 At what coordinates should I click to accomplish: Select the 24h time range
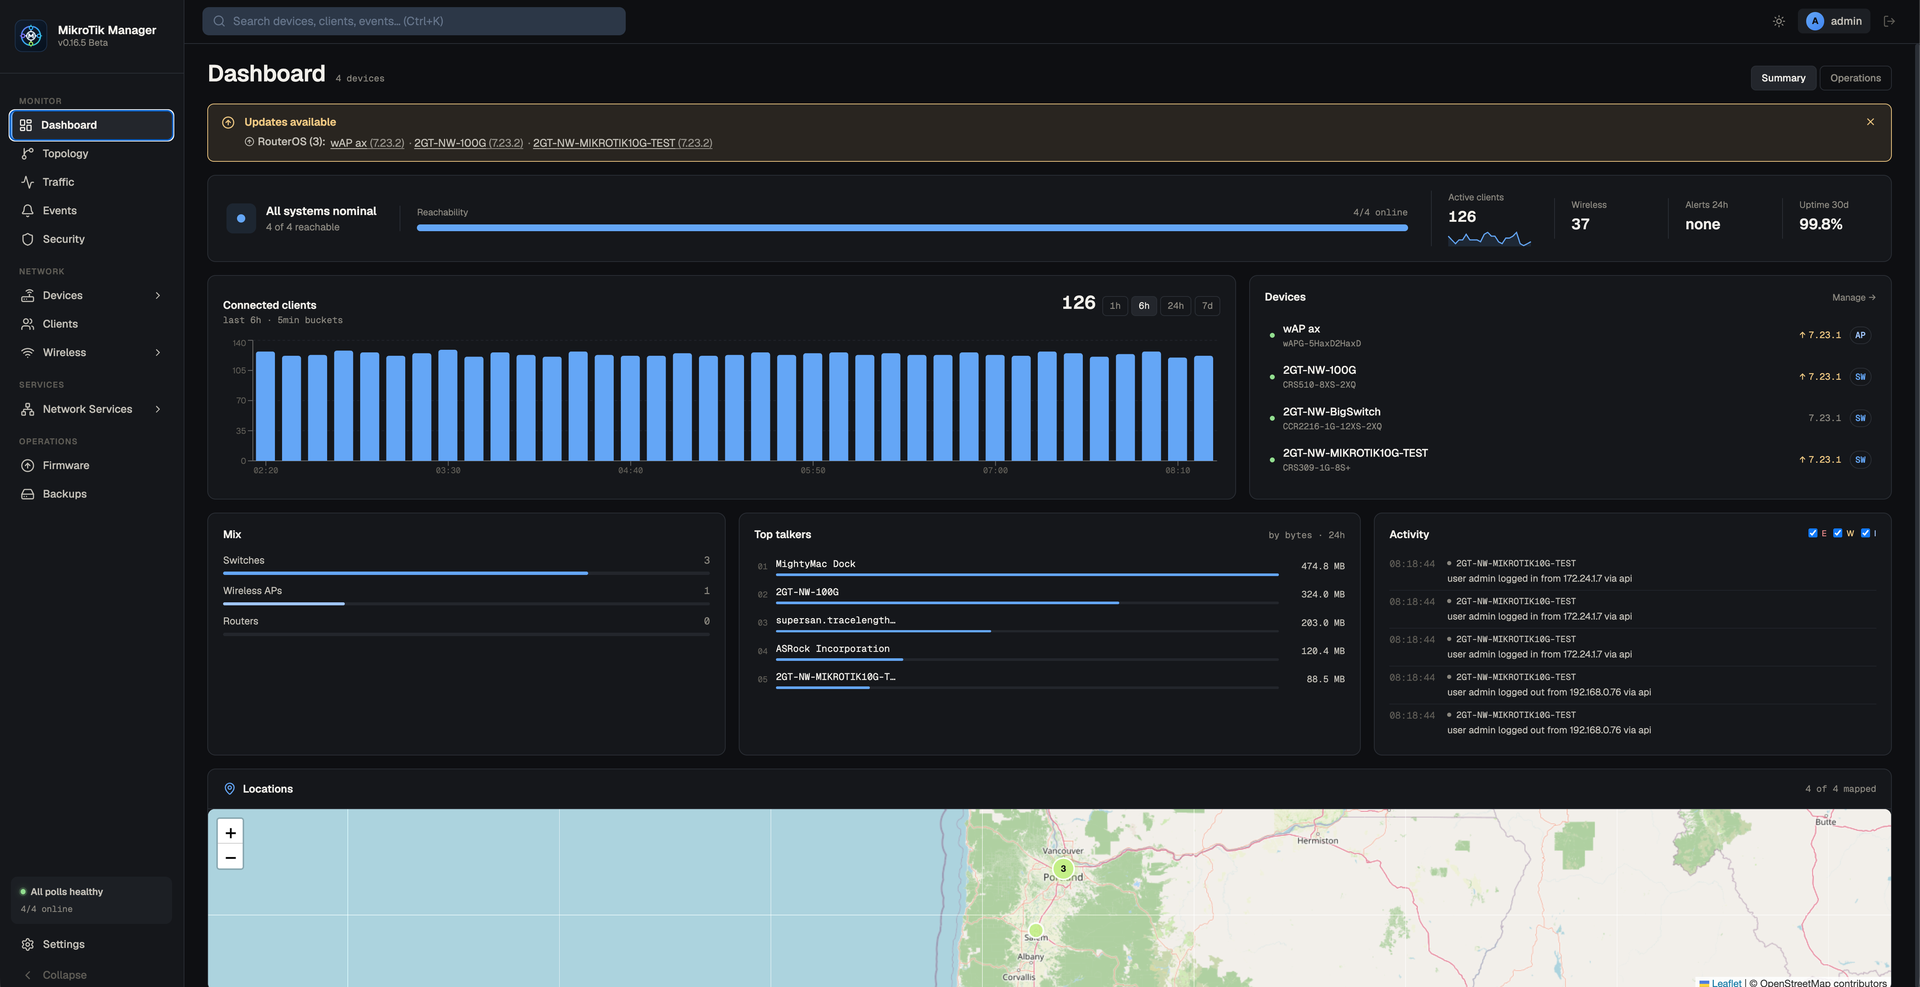(x=1176, y=306)
